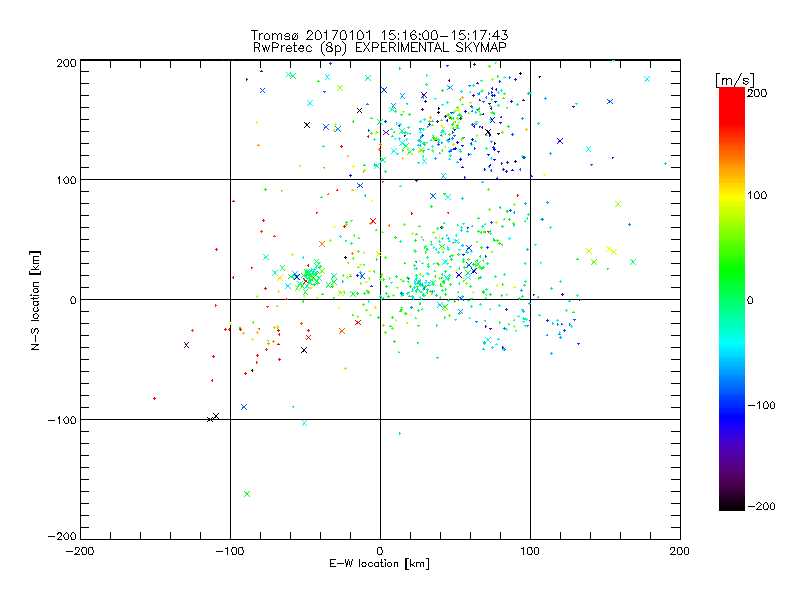The height and width of the screenshot is (600, 800).
Task: Select the y-axis tick label '200'
Action: 66,63
